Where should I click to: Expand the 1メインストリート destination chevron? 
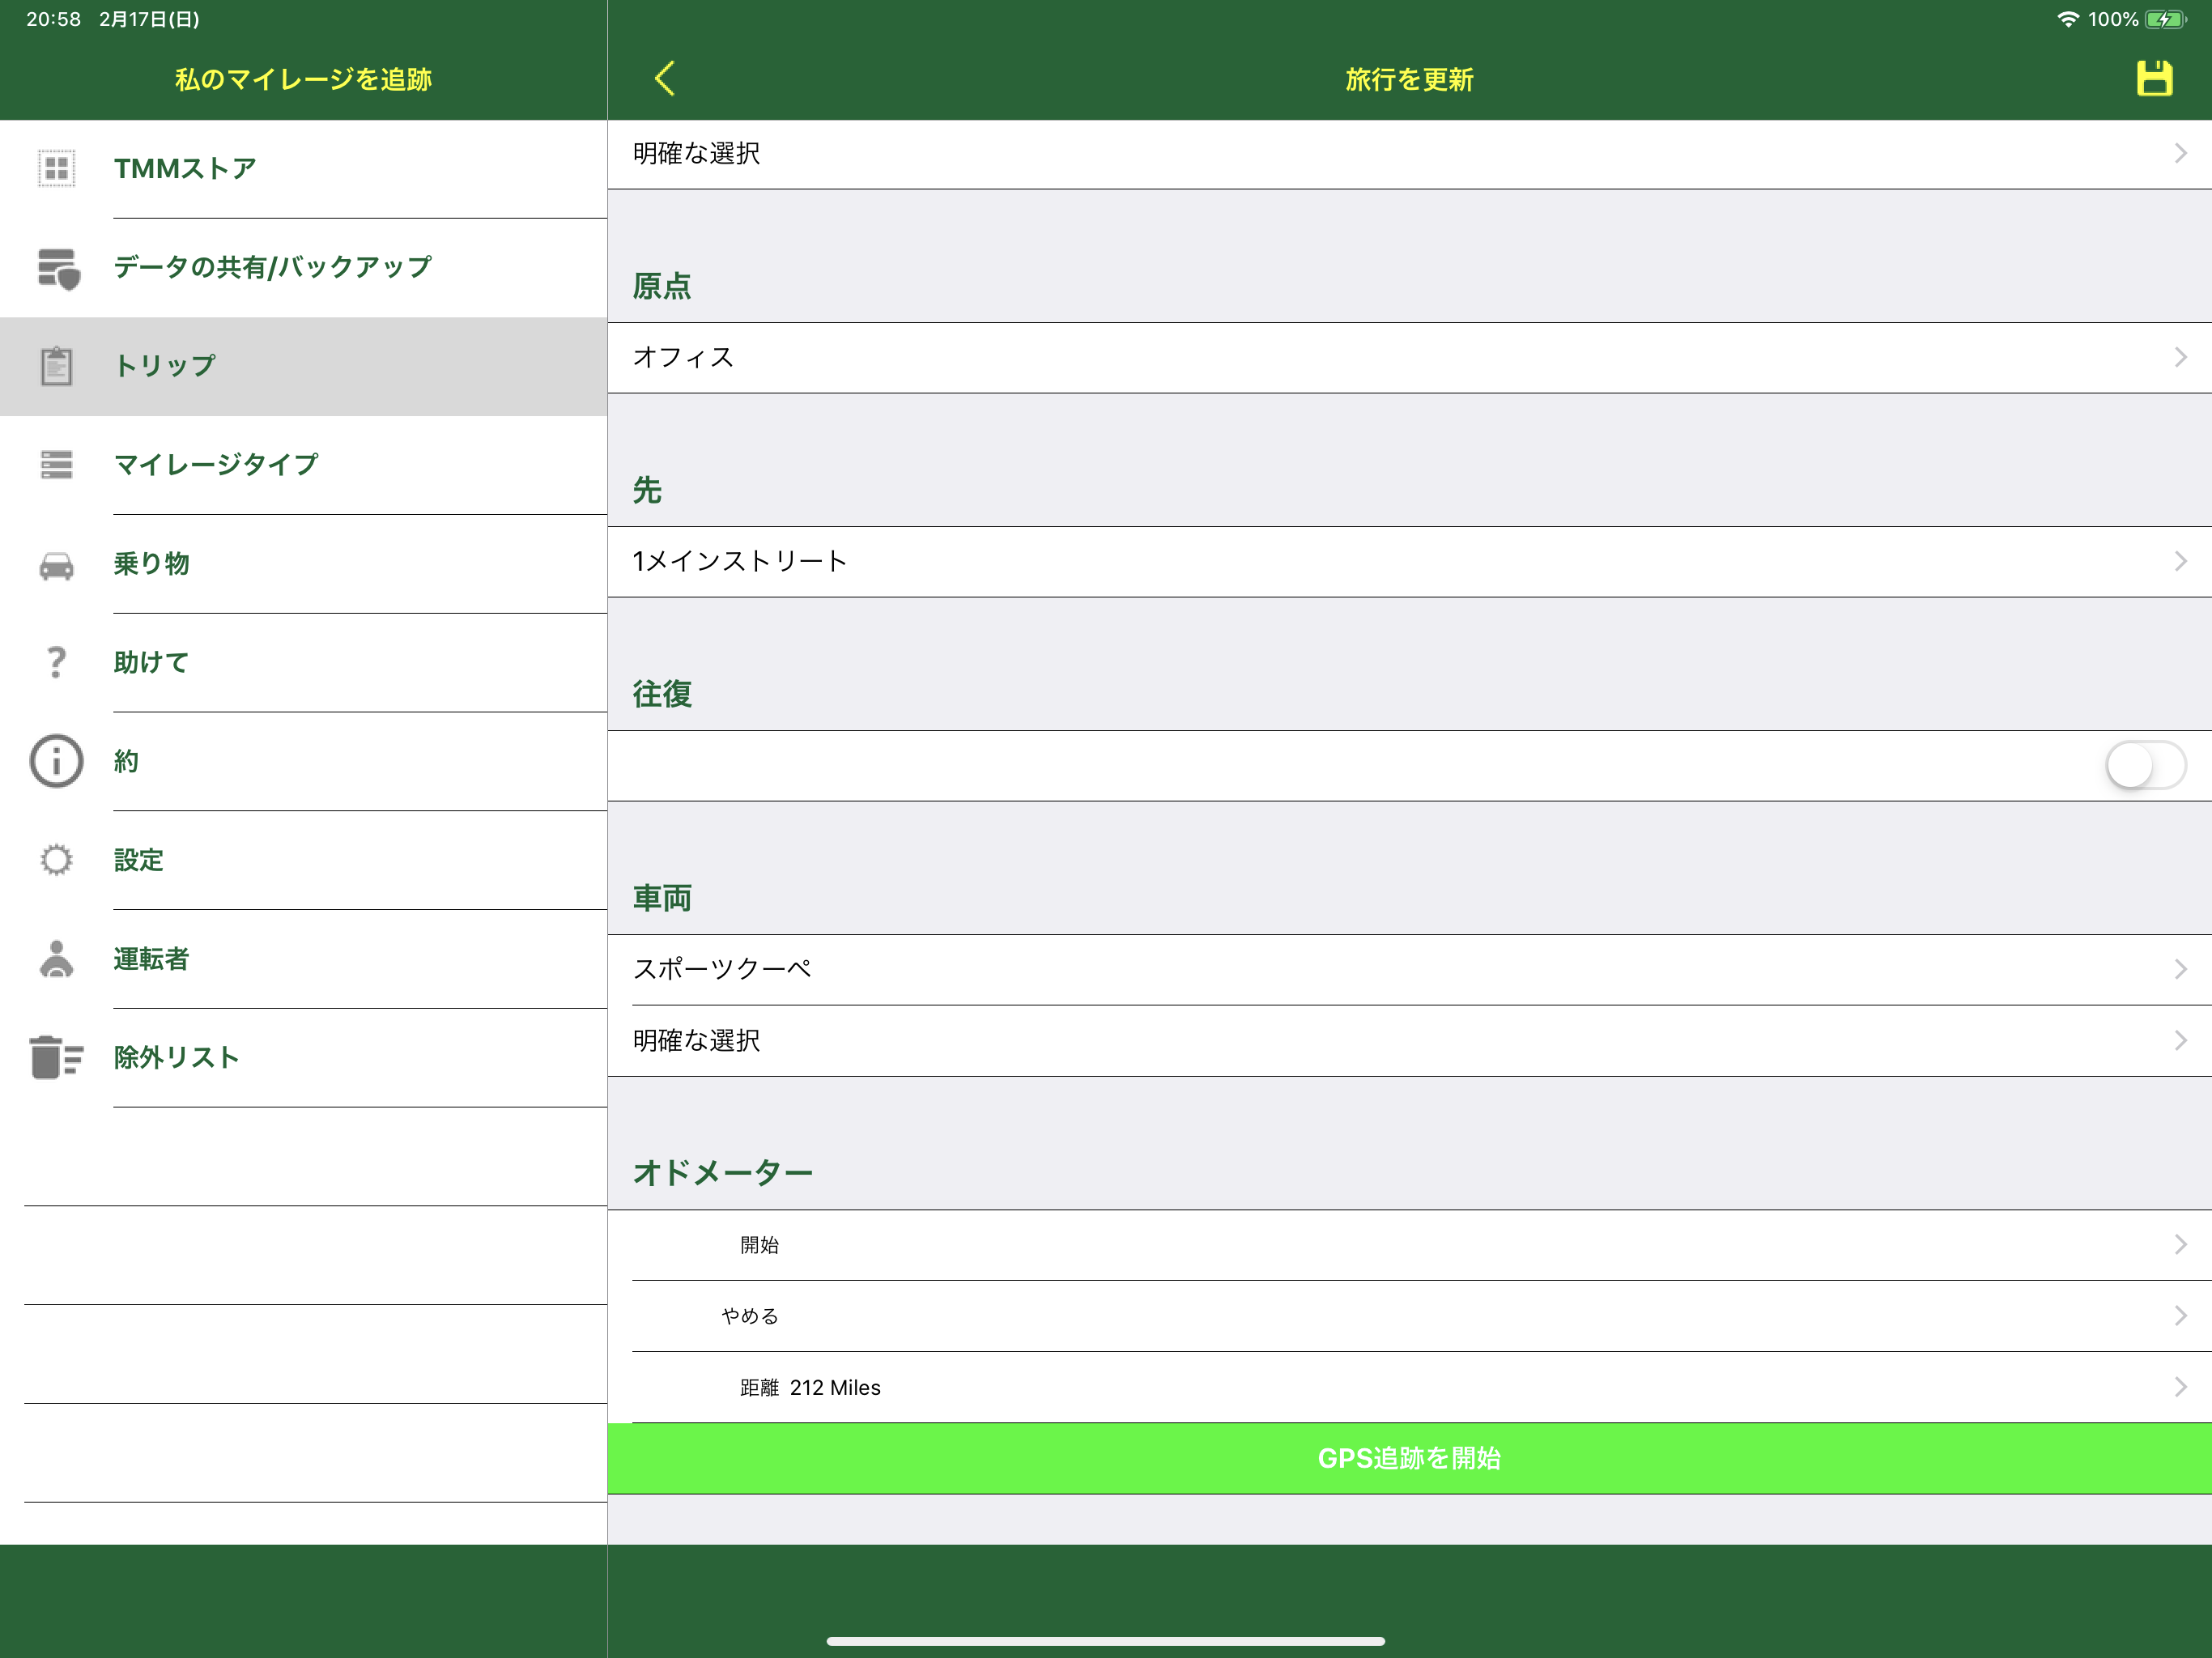pos(2180,562)
